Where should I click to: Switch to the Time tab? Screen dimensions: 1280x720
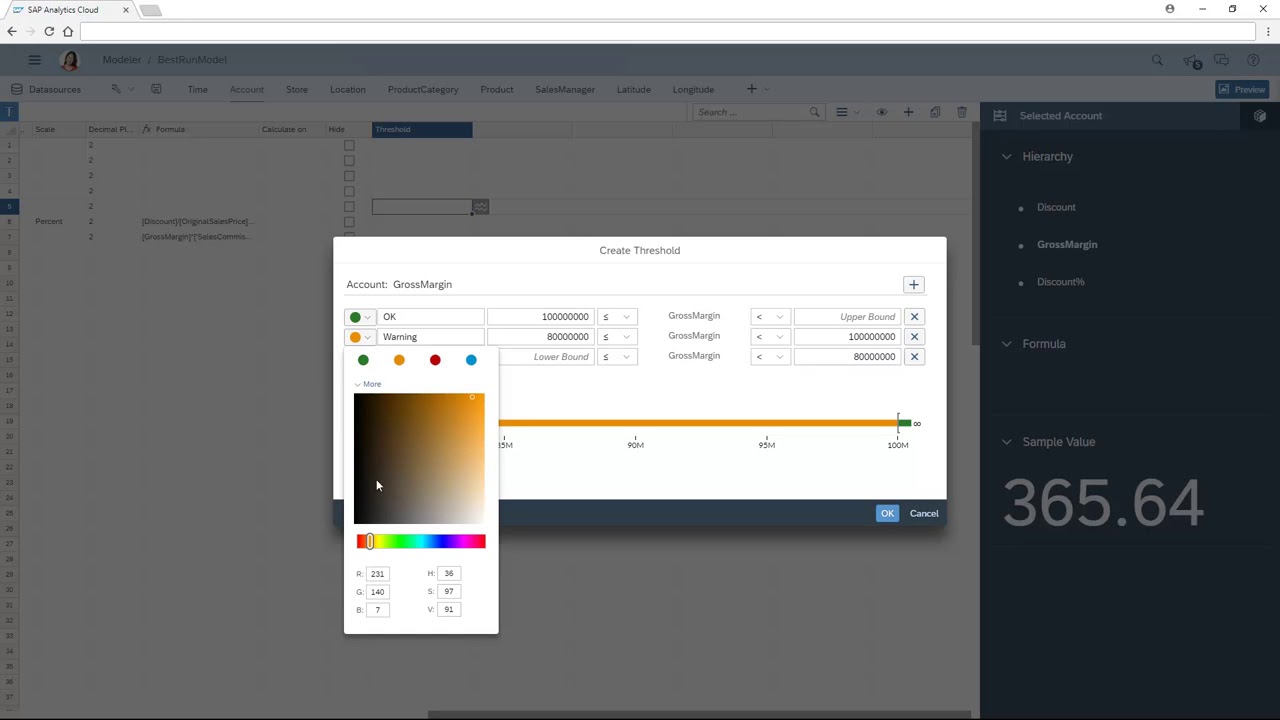coord(197,90)
